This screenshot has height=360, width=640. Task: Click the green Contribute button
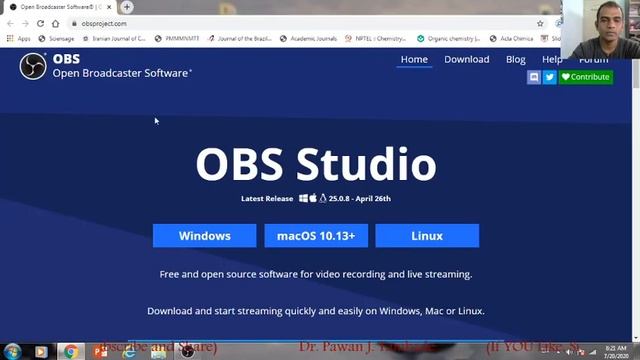586,77
